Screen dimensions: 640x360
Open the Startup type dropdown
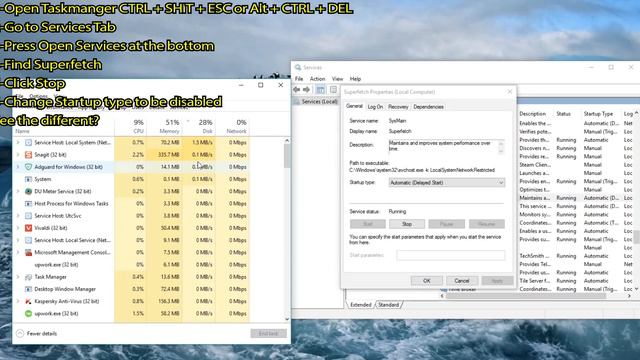pyautogui.click(x=447, y=182)
